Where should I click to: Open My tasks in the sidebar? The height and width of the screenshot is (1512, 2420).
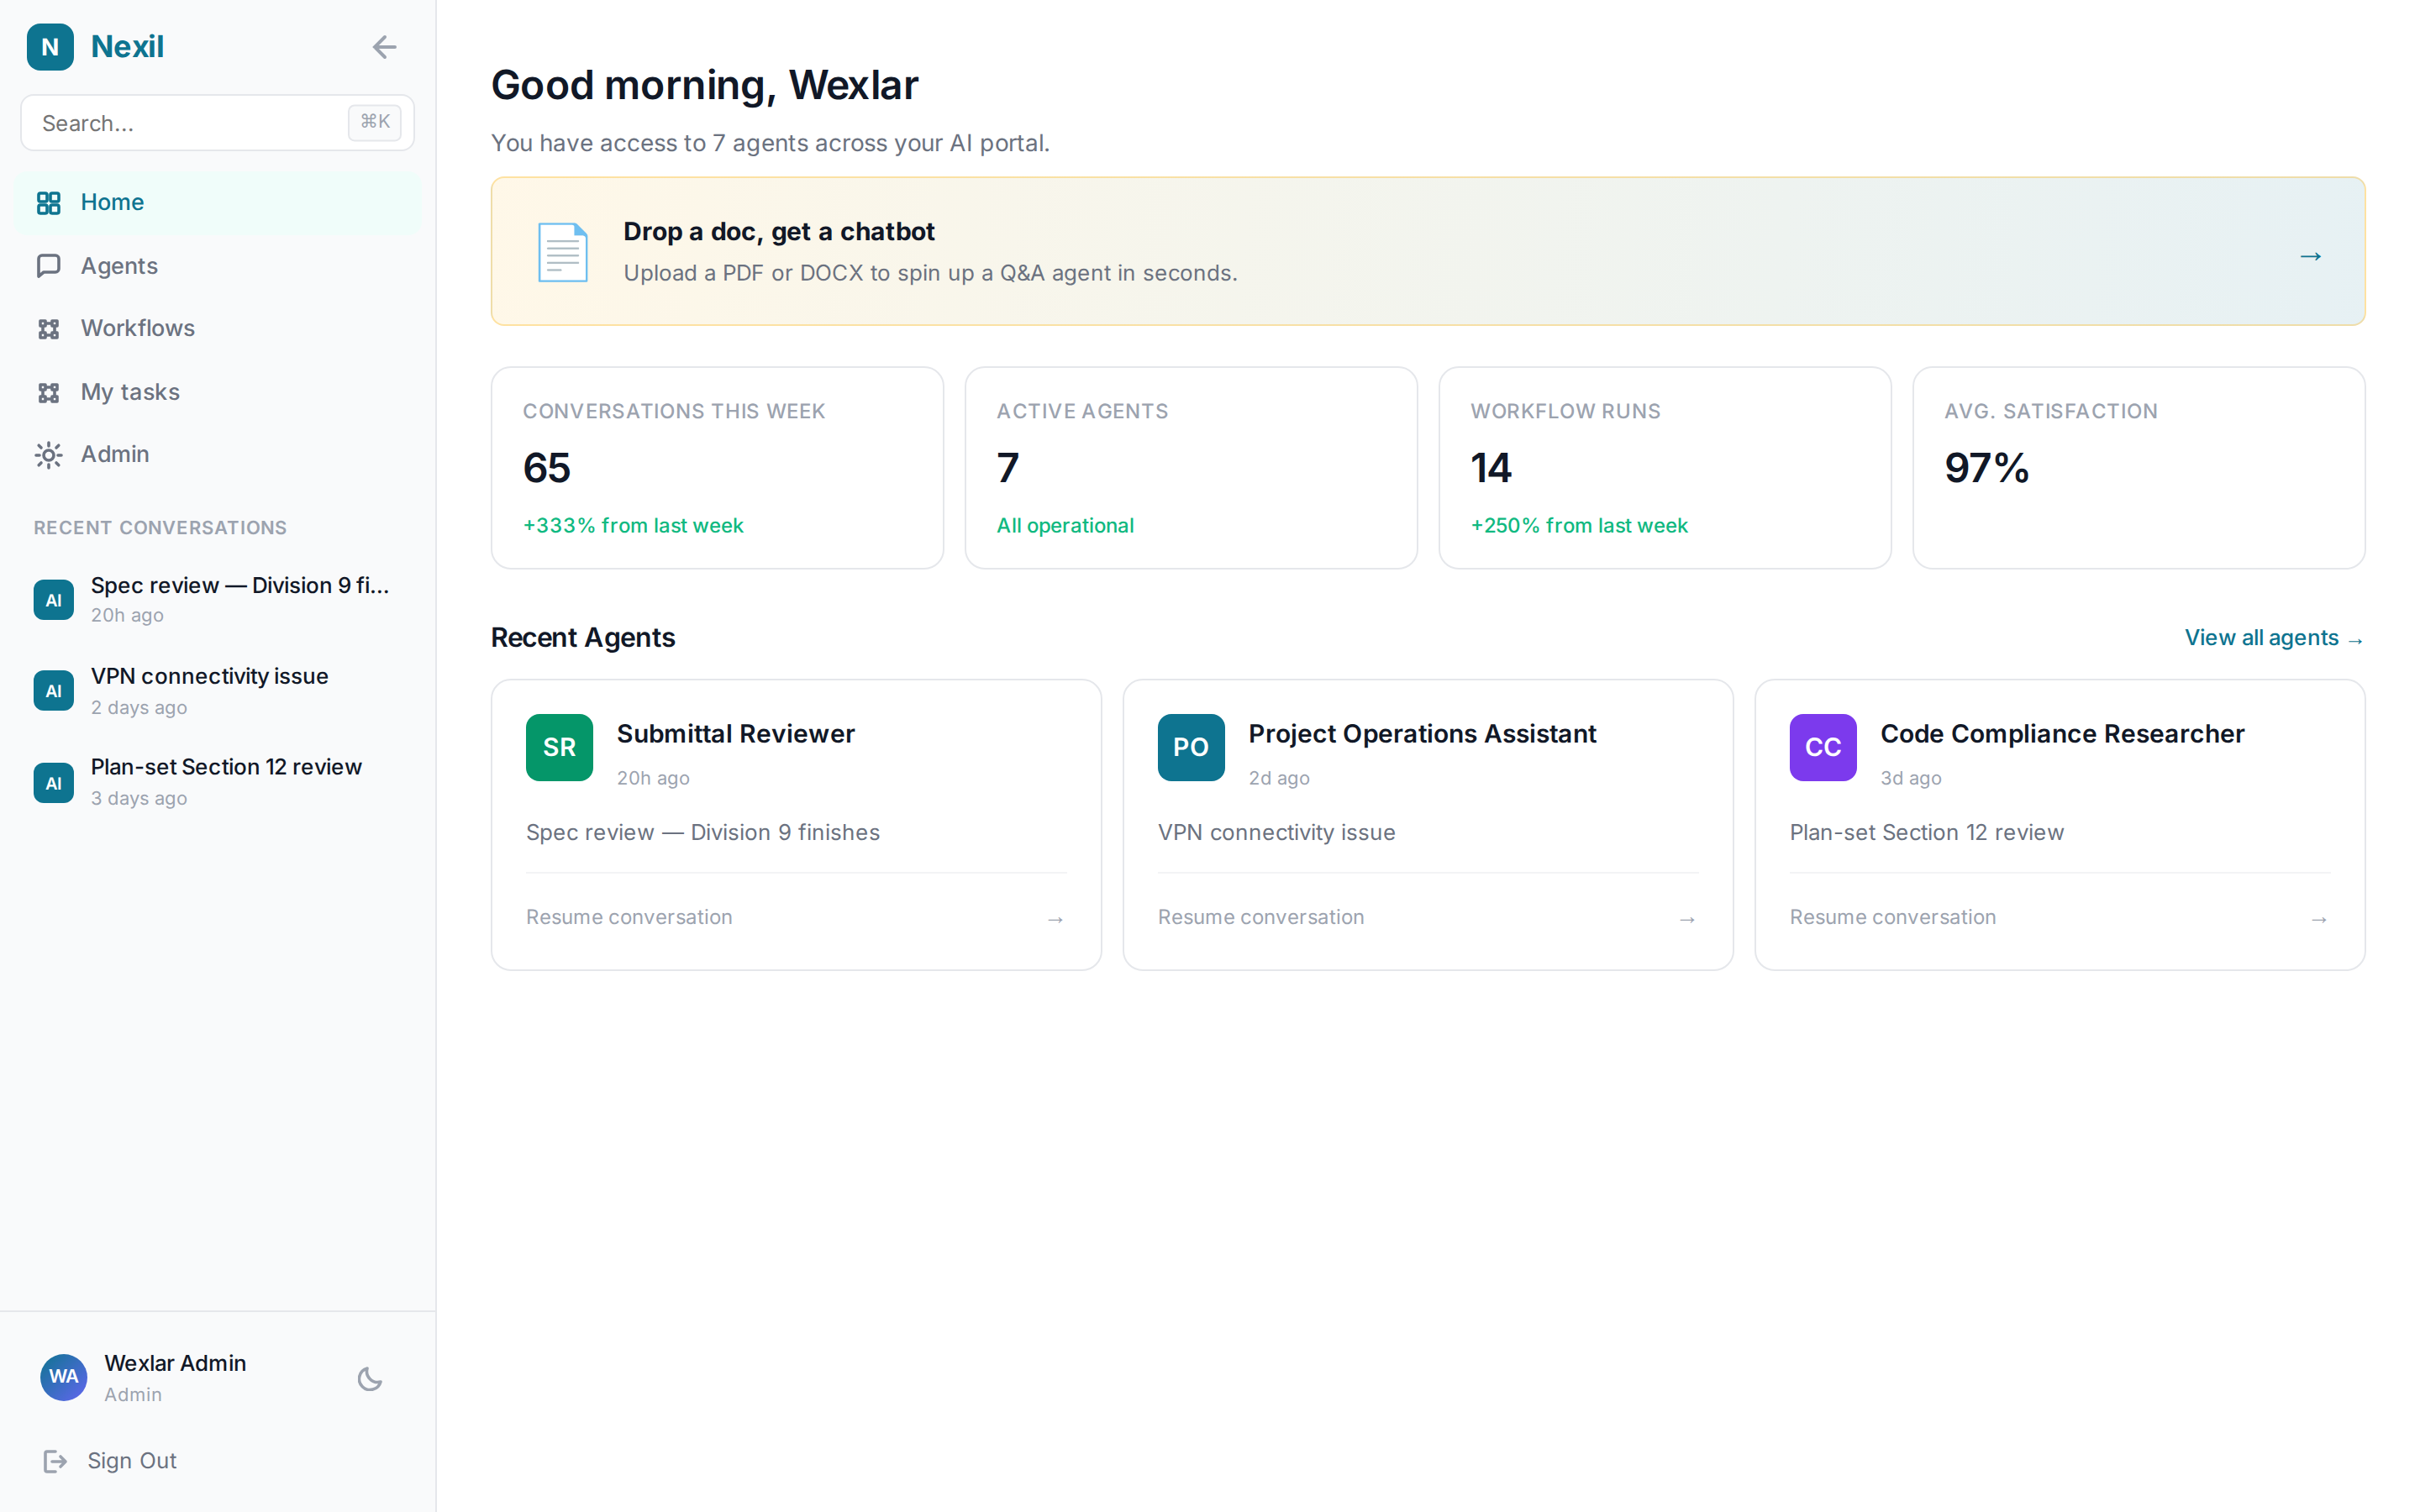tap(217, 391)
